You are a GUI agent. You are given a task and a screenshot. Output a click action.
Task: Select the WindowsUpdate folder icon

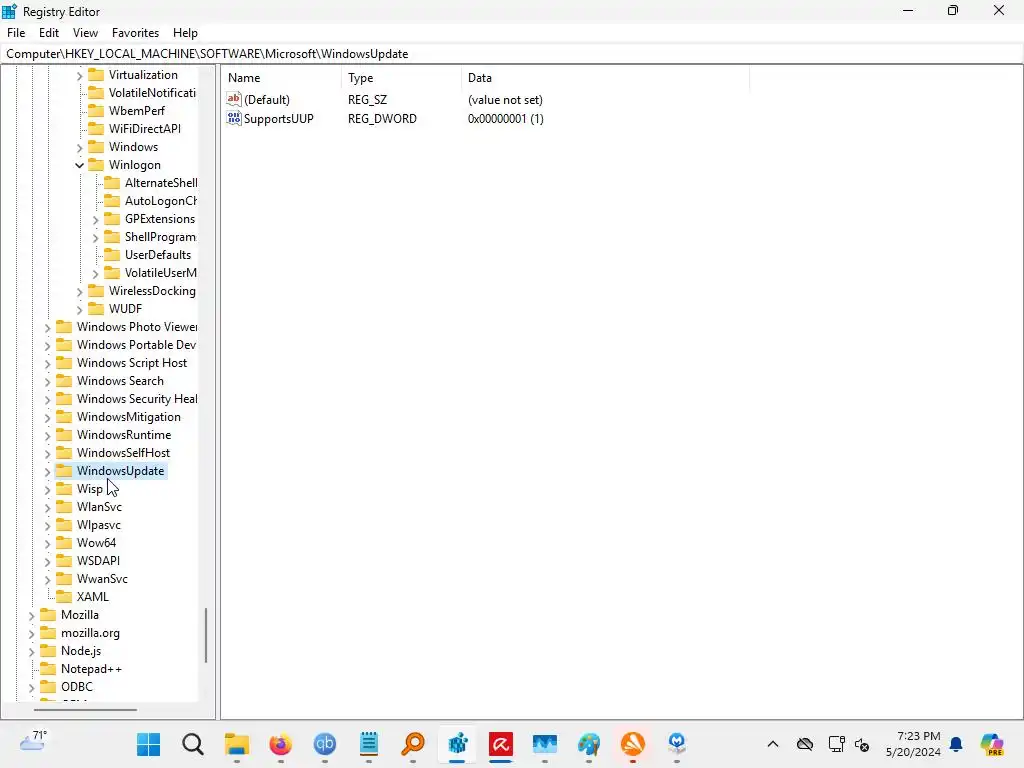(64, 471)
